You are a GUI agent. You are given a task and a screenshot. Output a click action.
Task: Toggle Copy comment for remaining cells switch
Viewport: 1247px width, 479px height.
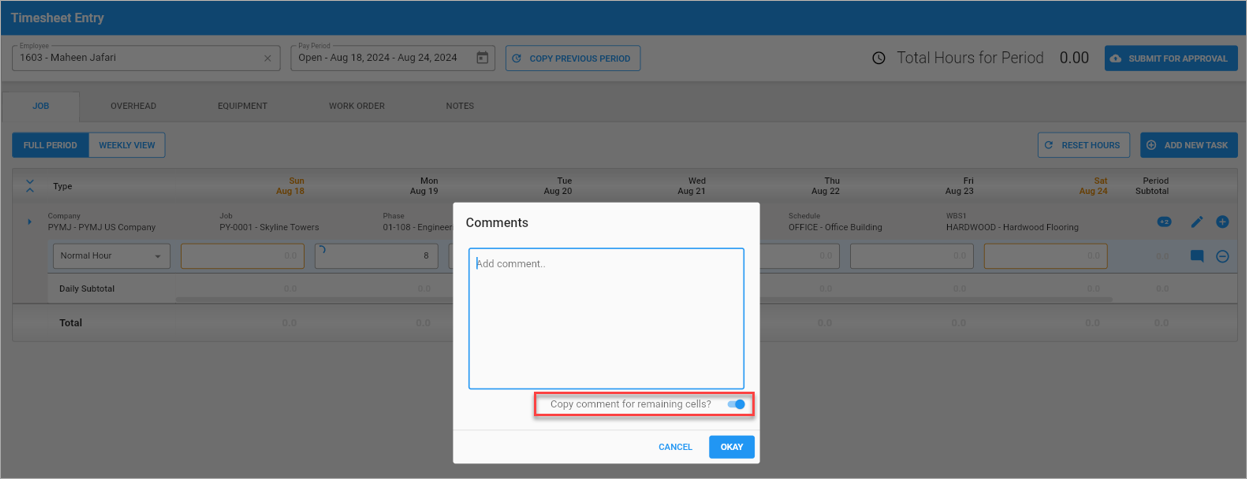[x=737, y=404]
